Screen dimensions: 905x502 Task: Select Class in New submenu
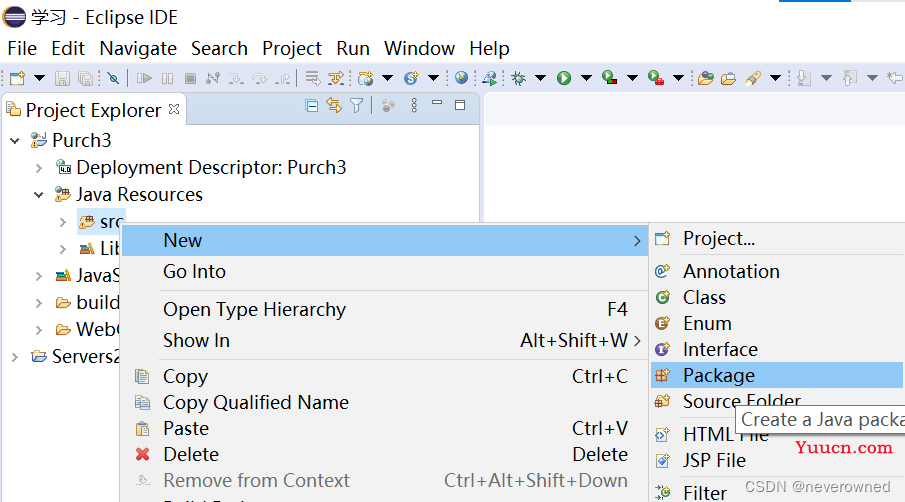tap(777, 297)
